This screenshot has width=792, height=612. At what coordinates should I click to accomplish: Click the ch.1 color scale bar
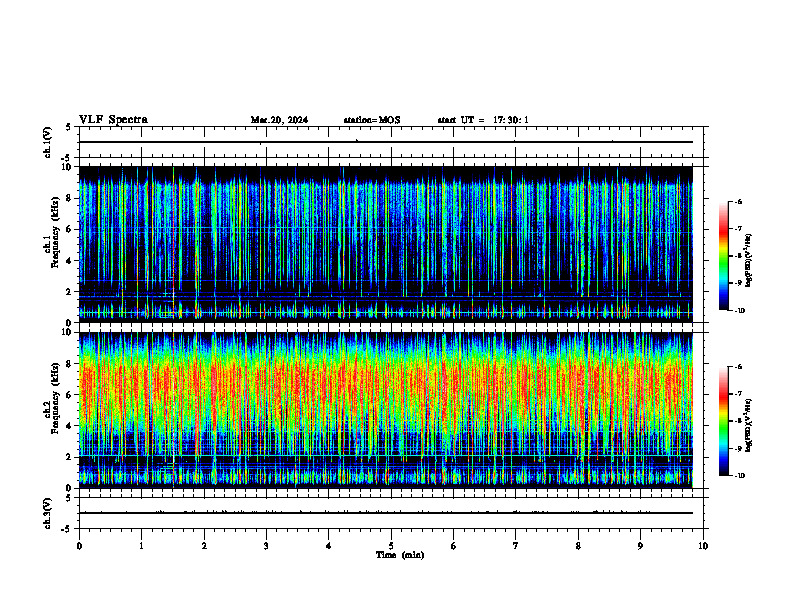point(724,256)
